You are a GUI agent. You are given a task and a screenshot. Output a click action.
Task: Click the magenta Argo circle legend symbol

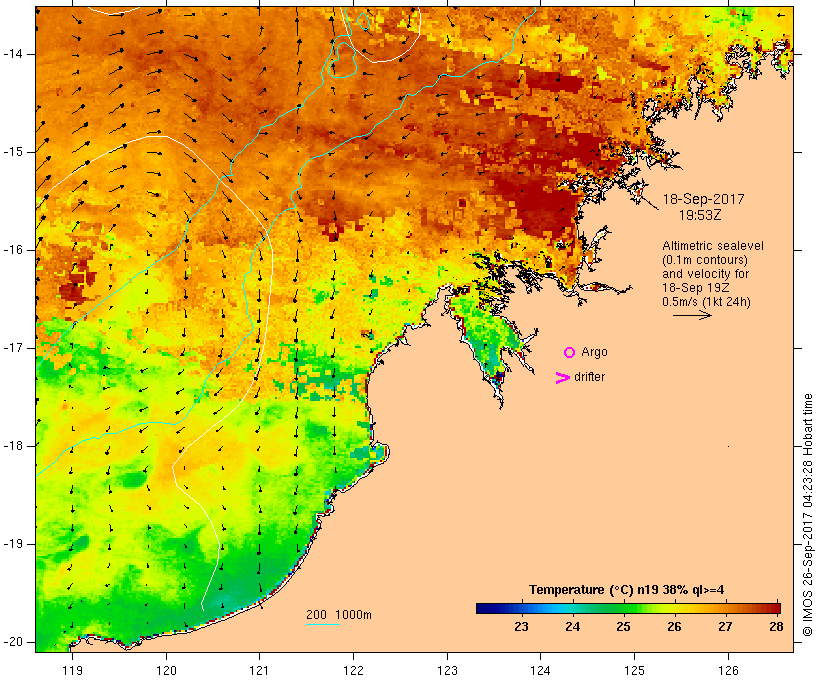click(x=570, y=353)
